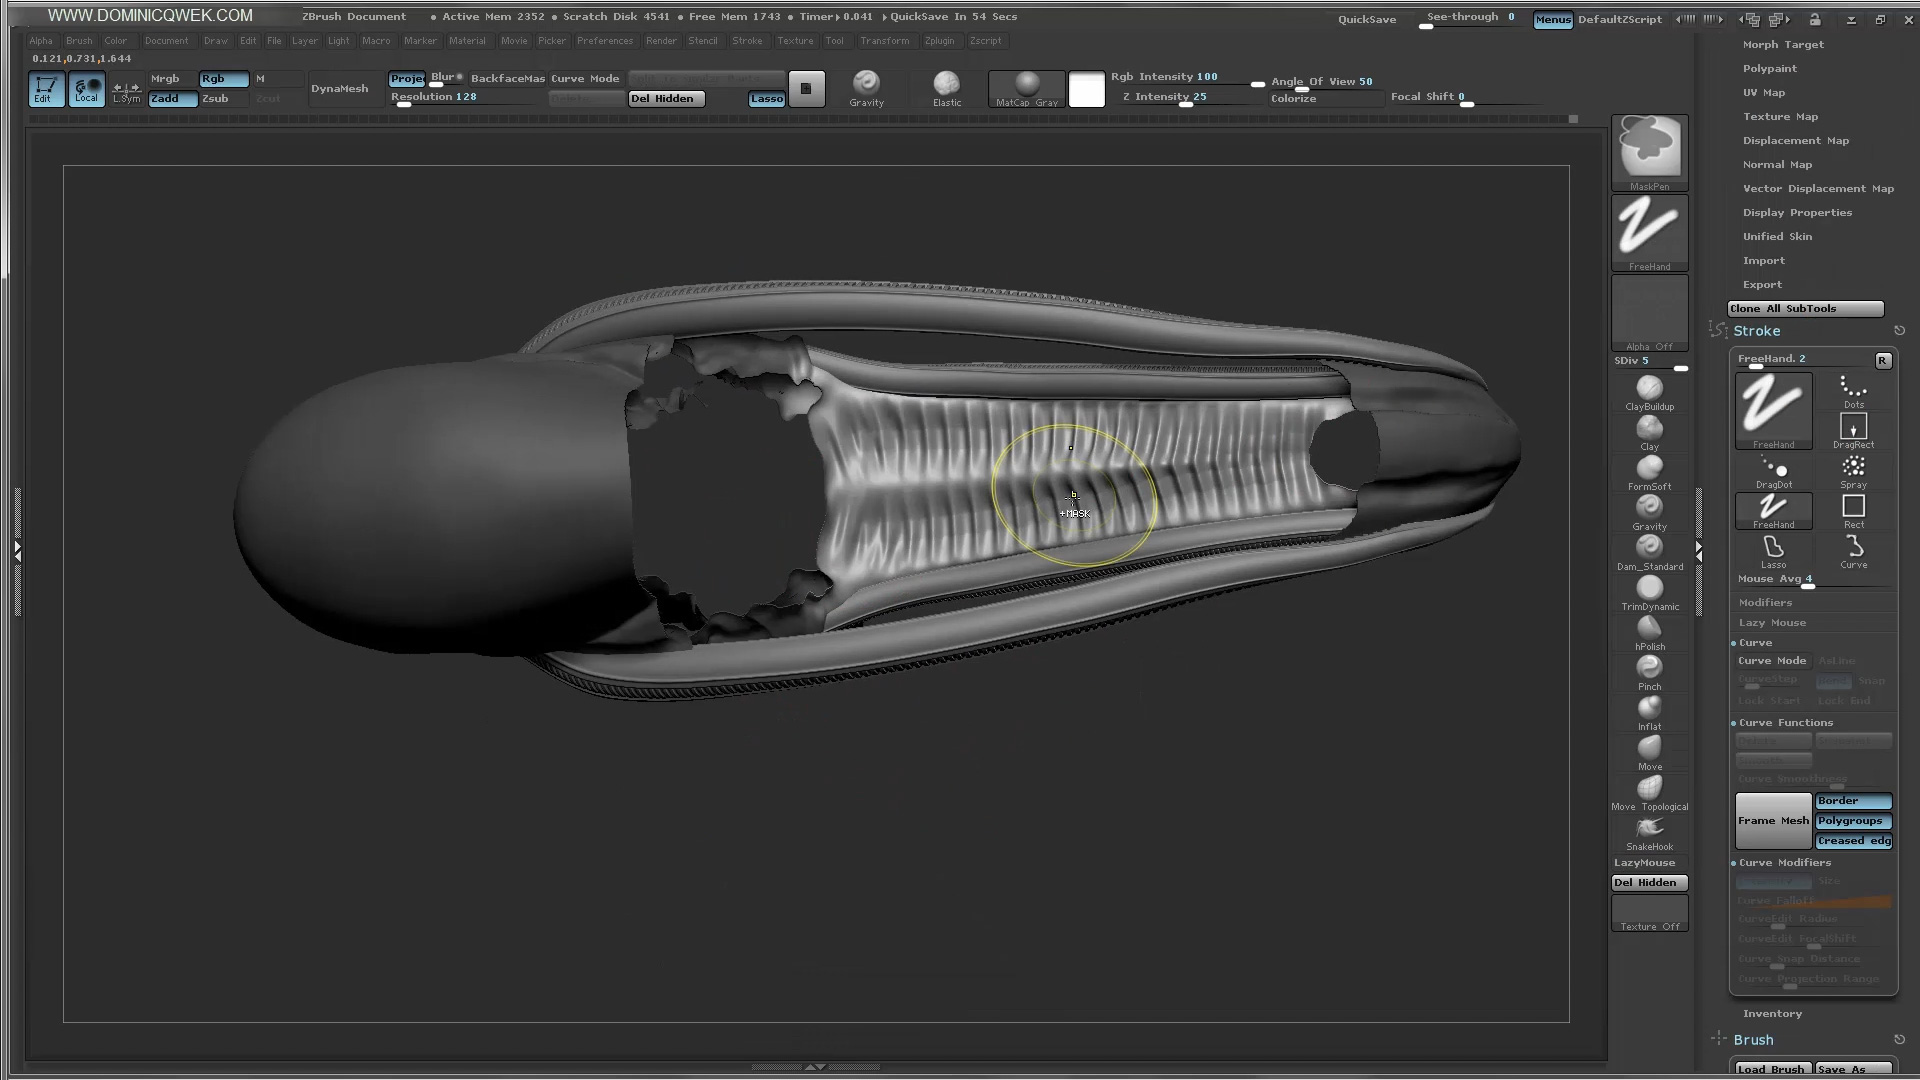Click the white color swatch
The image size is (1920, 1080).
click(1086, 89)
